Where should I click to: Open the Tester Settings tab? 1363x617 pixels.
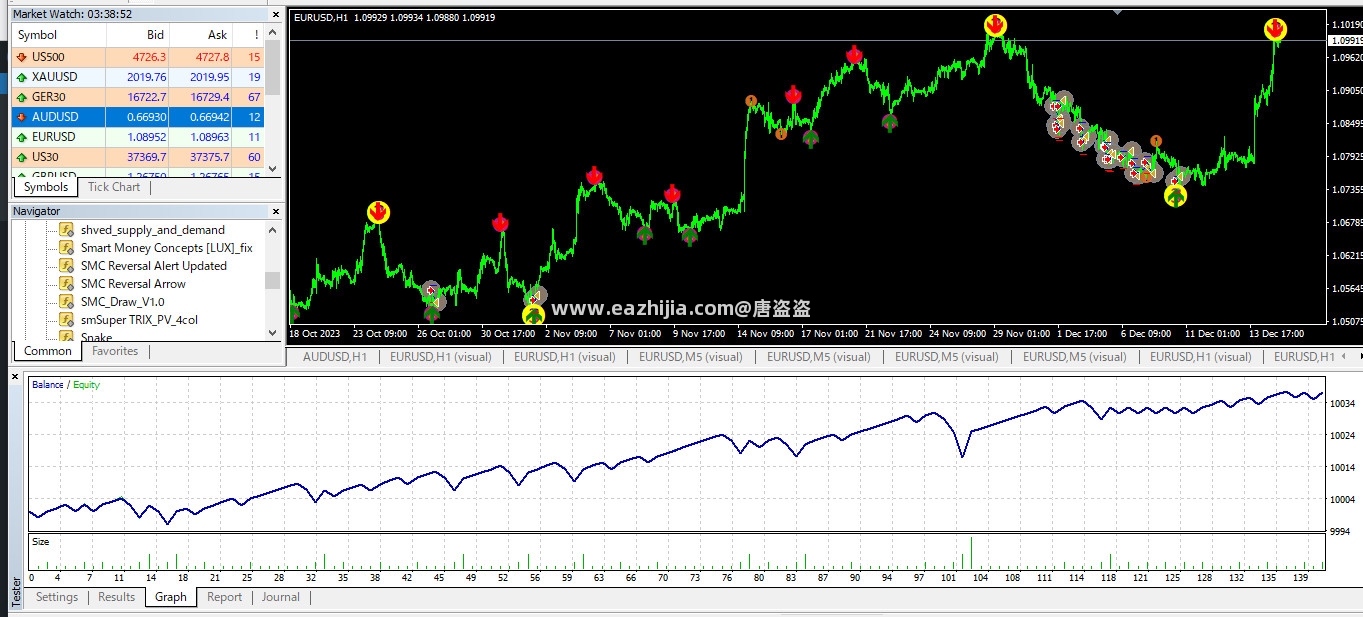[57, 597]
